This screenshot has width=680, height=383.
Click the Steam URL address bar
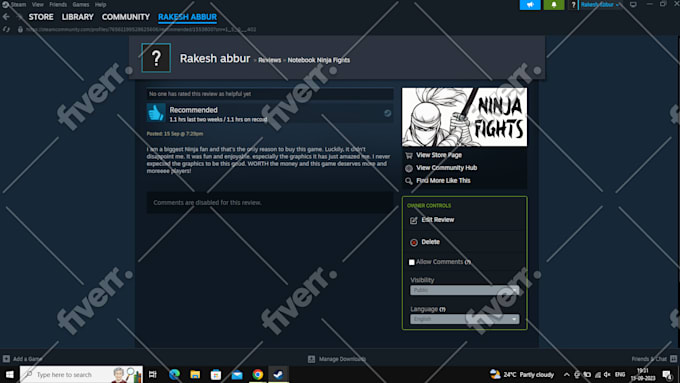(141, 29)
